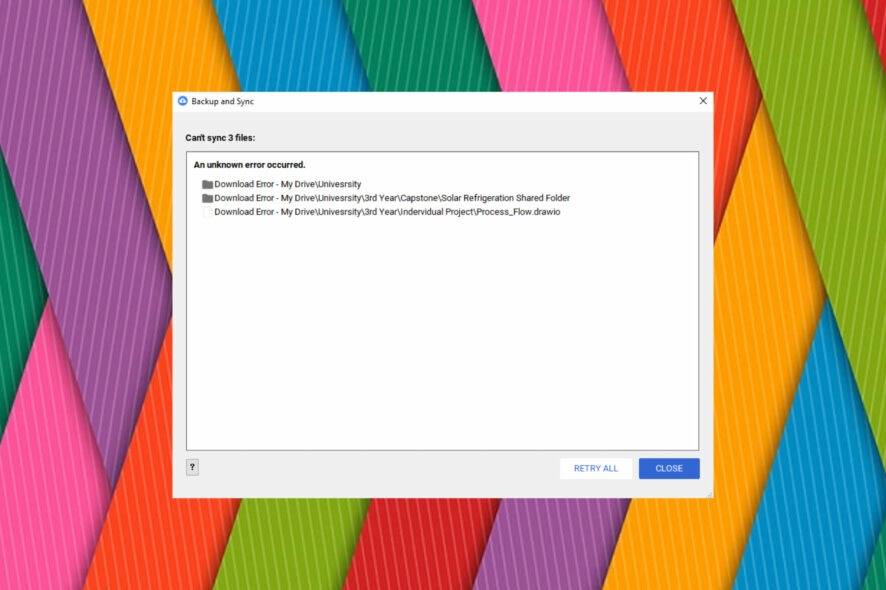Grab the dialog resize grip corner
This screenshot has height=590, width=886.
[x=709, y=494]
